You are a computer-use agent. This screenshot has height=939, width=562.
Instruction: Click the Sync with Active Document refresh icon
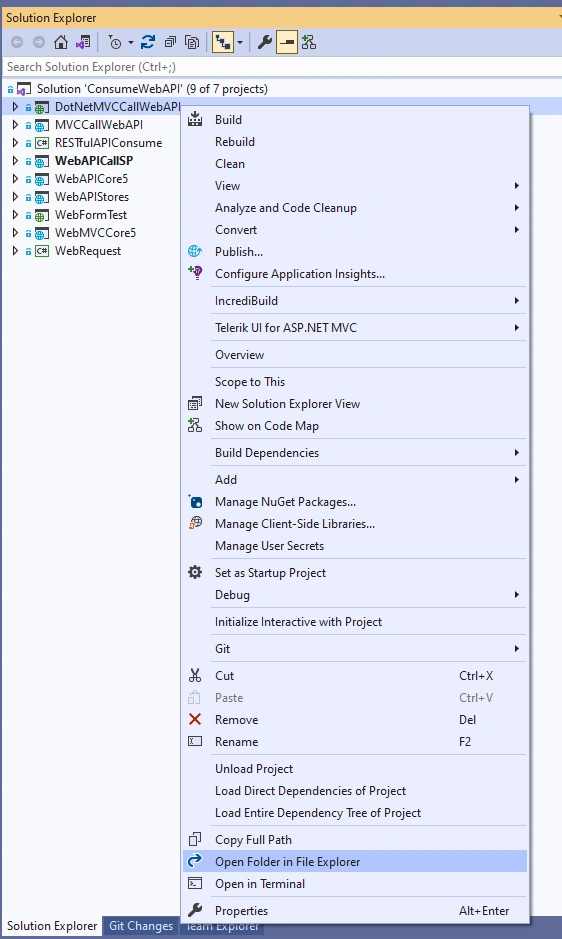coord(148,42)
